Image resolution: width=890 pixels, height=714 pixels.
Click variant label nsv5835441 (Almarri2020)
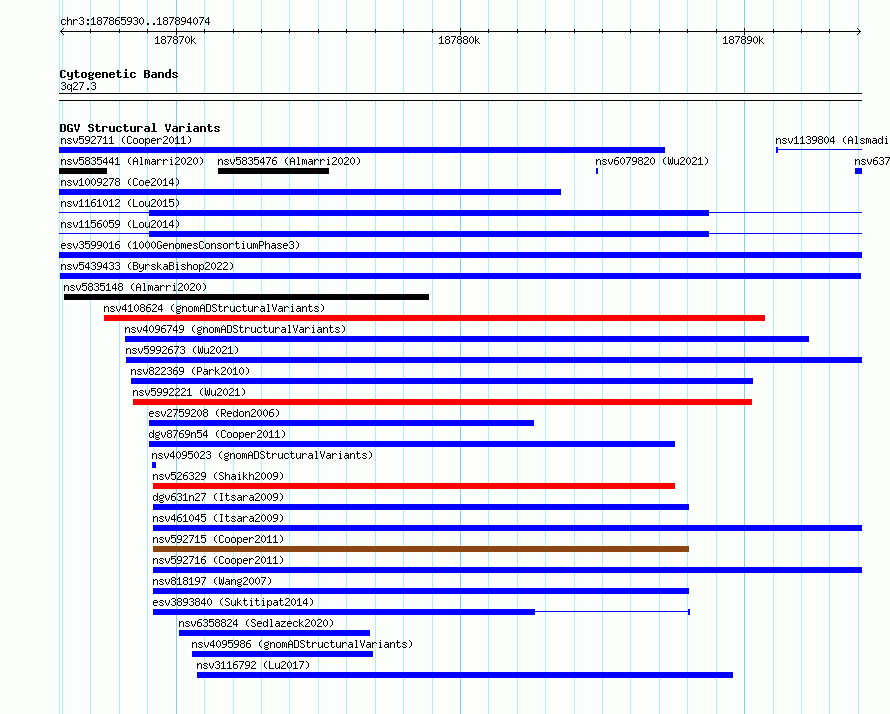(x=132, y=161)
